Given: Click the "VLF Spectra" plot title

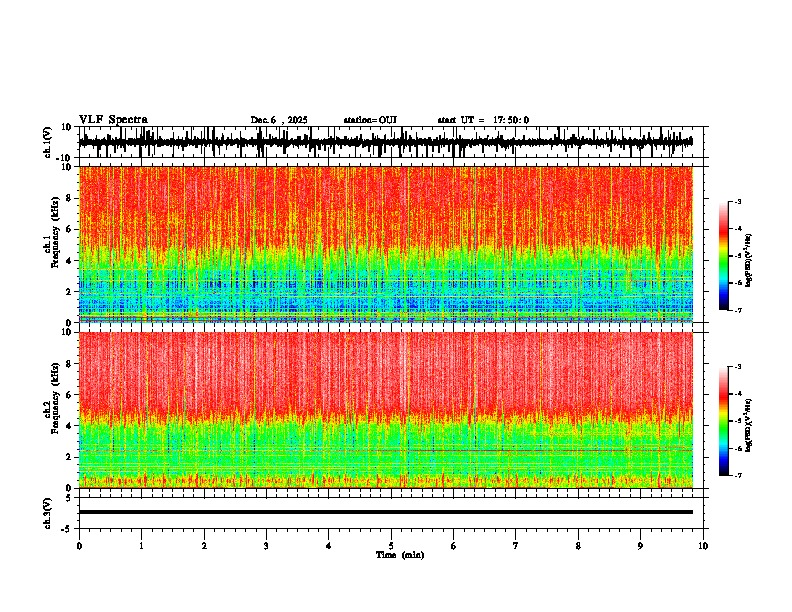Looking at the screenshot, I should [113, 120].
